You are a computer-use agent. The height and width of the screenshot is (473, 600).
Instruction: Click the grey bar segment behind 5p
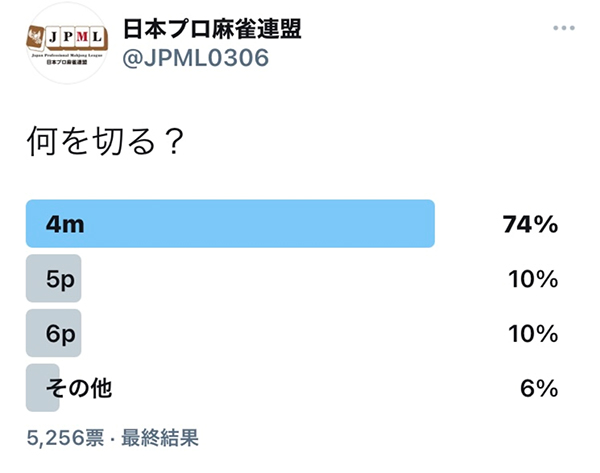coord(54,279)
